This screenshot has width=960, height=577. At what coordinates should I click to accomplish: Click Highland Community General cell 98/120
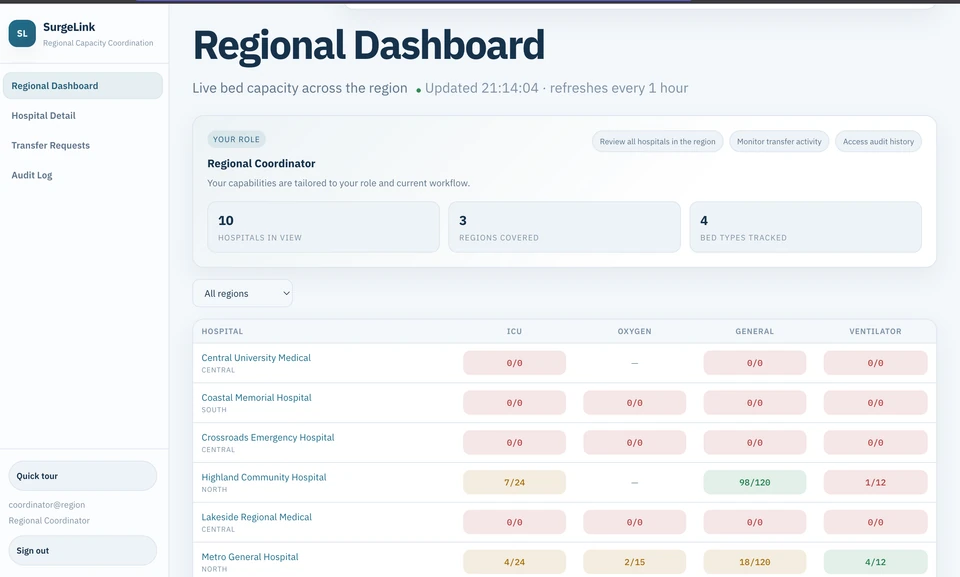tap(755, 483)
